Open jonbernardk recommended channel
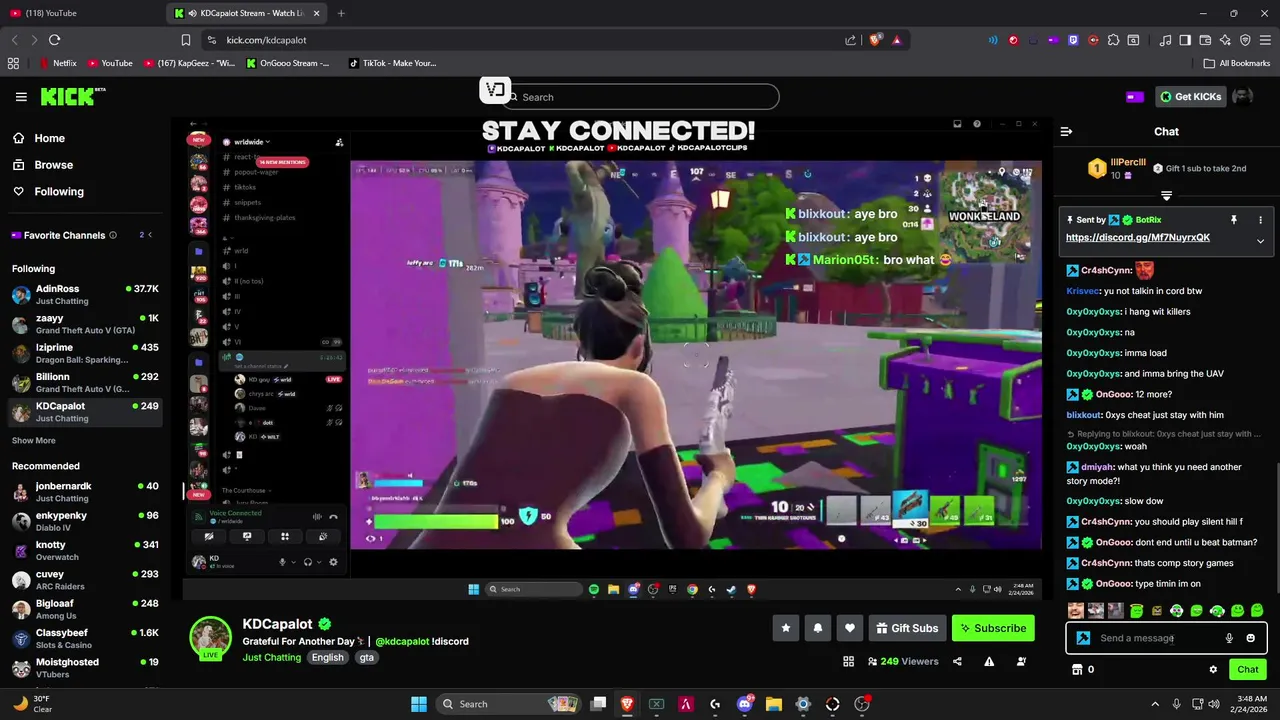 pos(84,492)
